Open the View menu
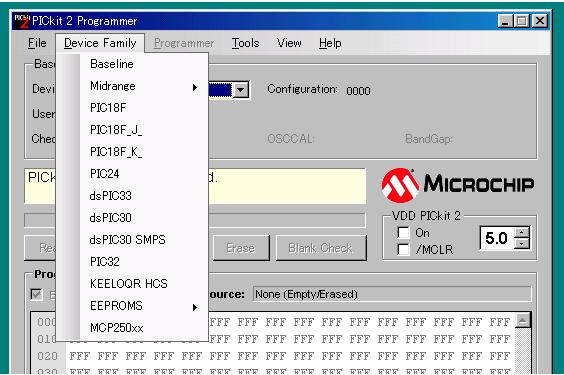The width and height of the screenshot is (564, 375). [289, 43]
